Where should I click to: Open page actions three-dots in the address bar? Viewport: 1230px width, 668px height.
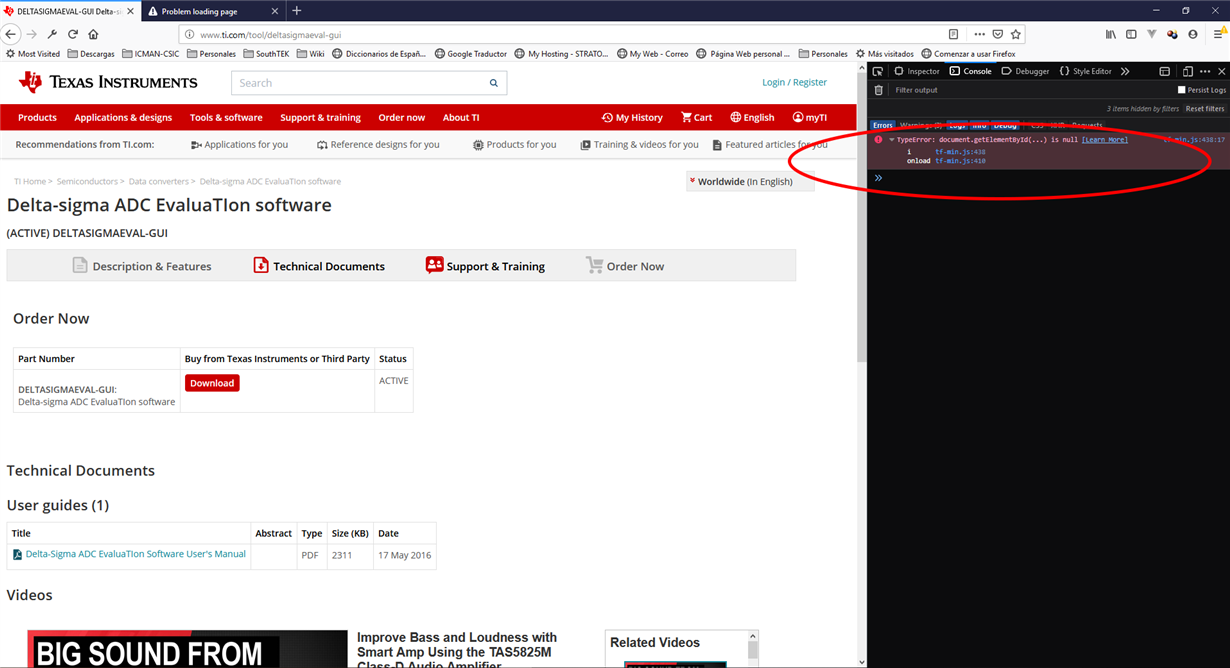coord(979,34)
